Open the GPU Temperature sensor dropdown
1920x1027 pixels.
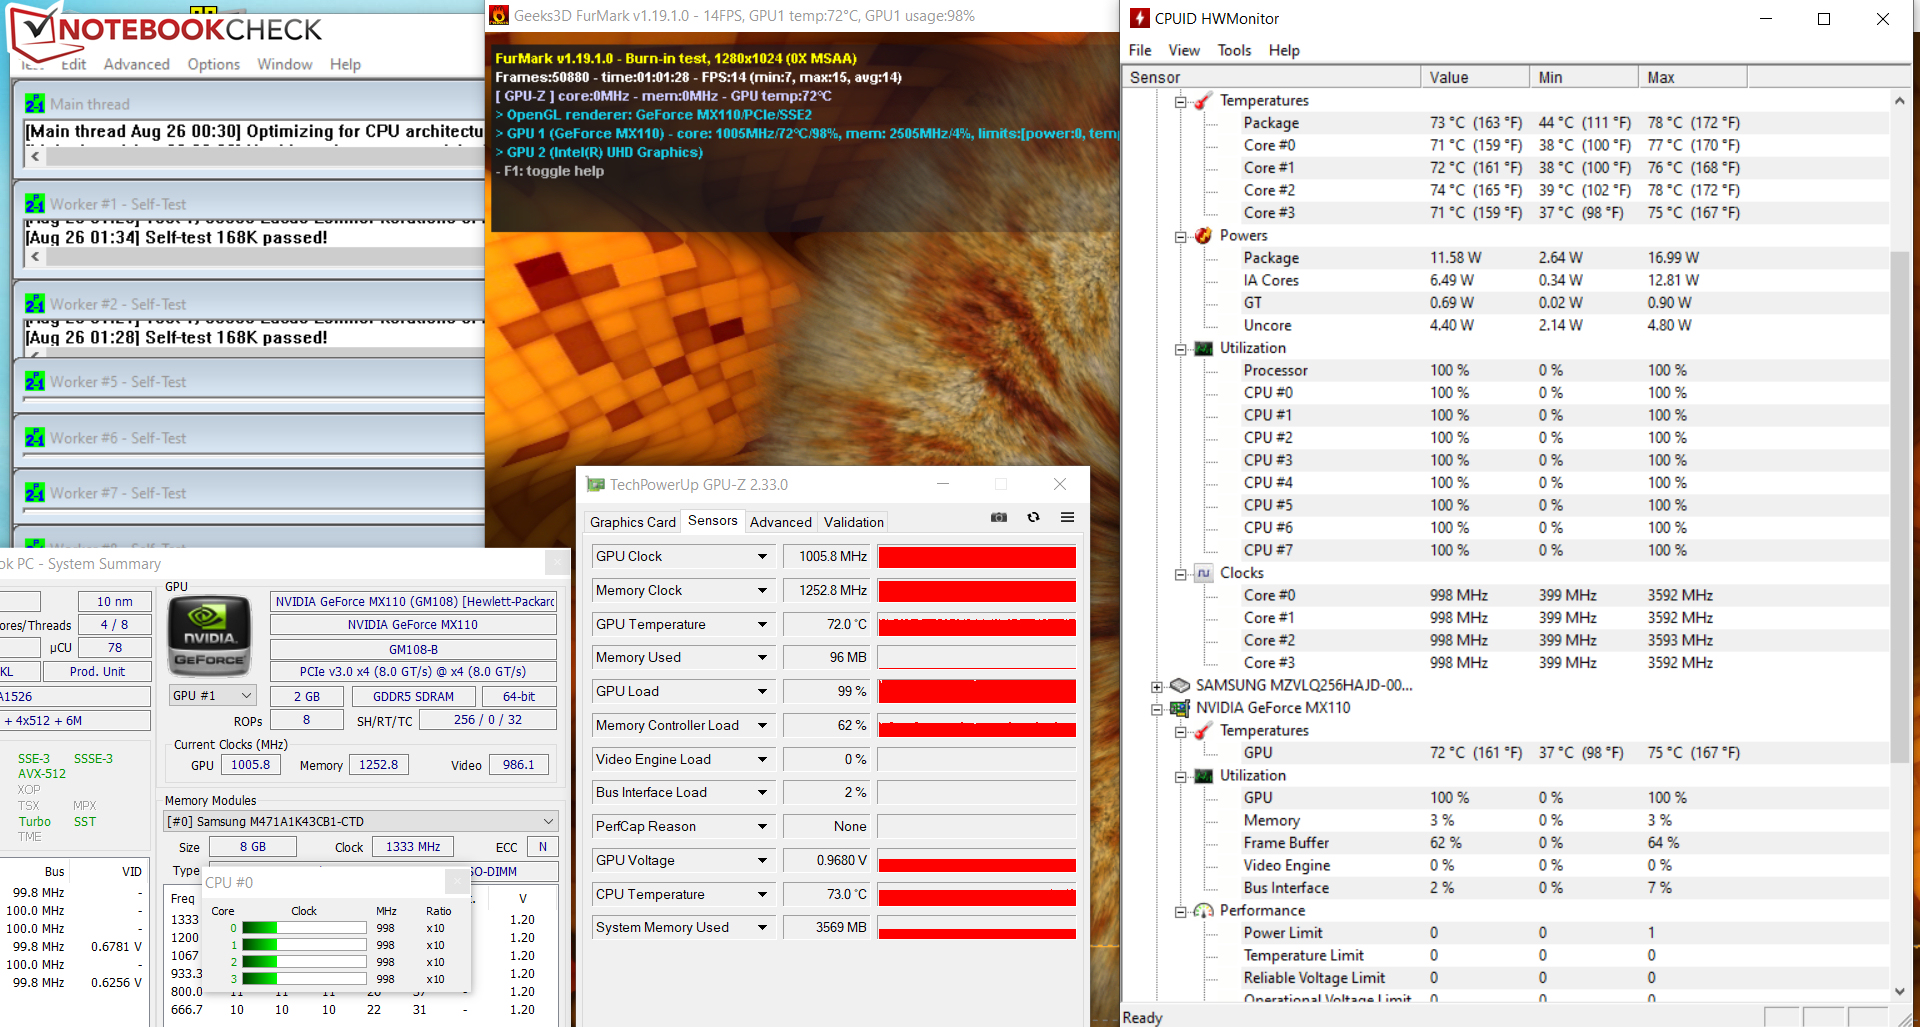(x=762, y=624)
